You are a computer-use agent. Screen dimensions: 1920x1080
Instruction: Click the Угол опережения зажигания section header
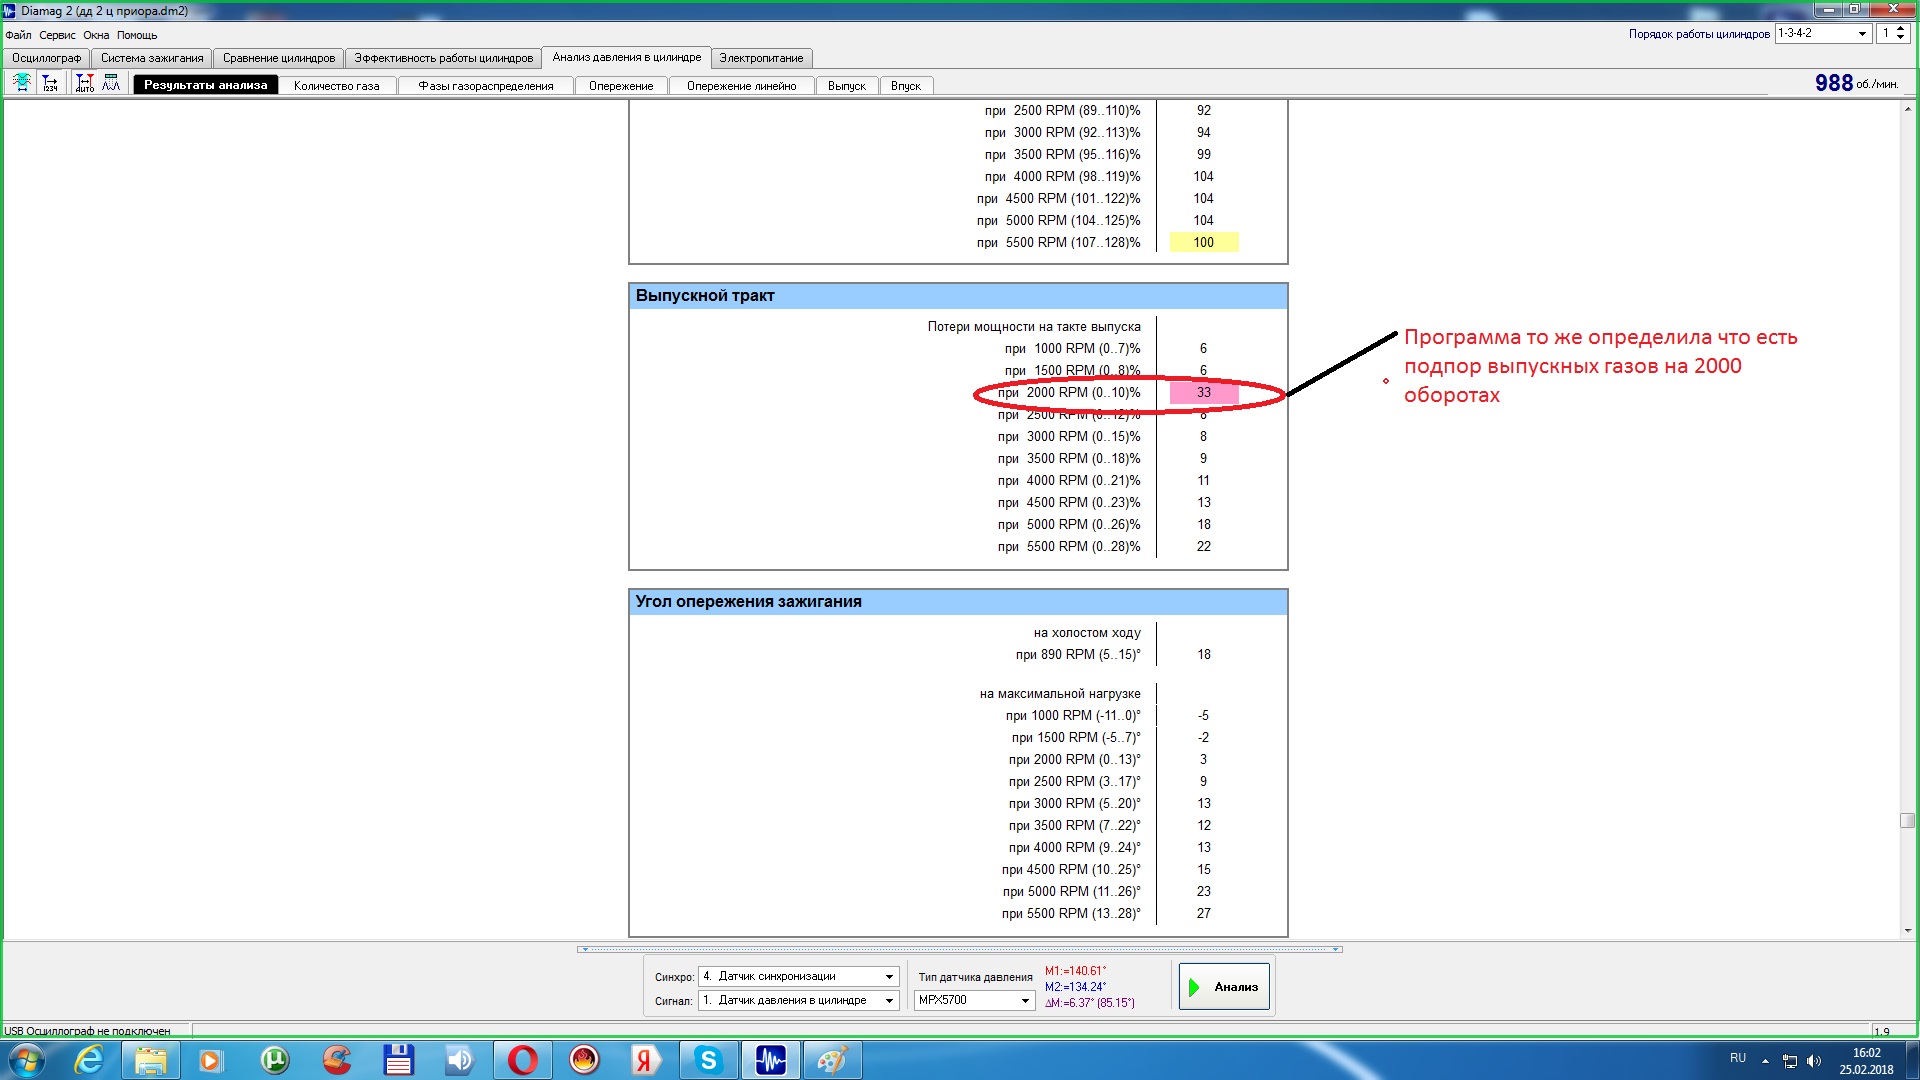coord(958,602)
